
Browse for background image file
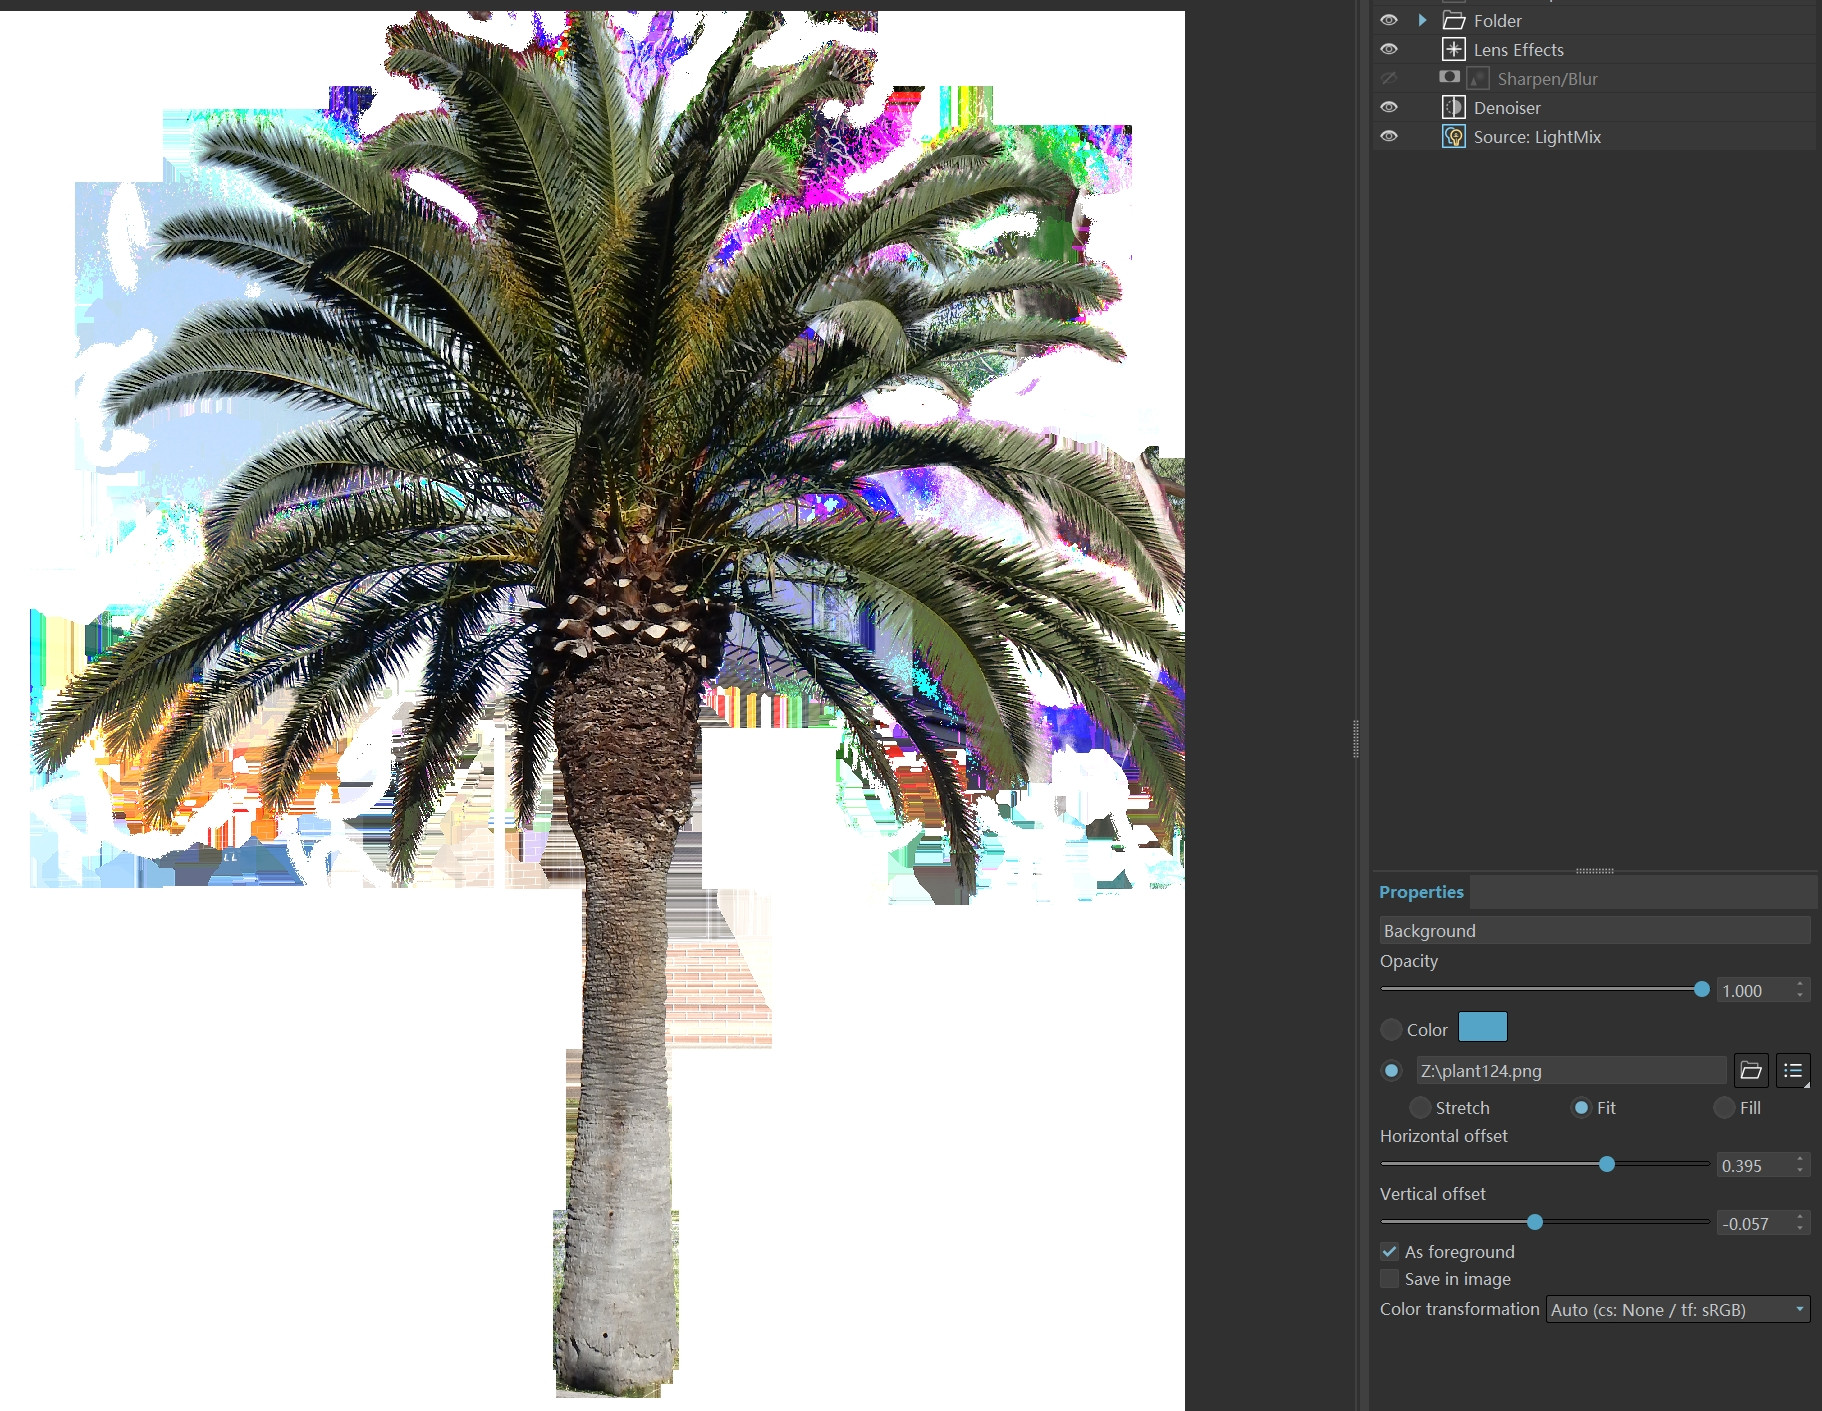point(1751,1070)
